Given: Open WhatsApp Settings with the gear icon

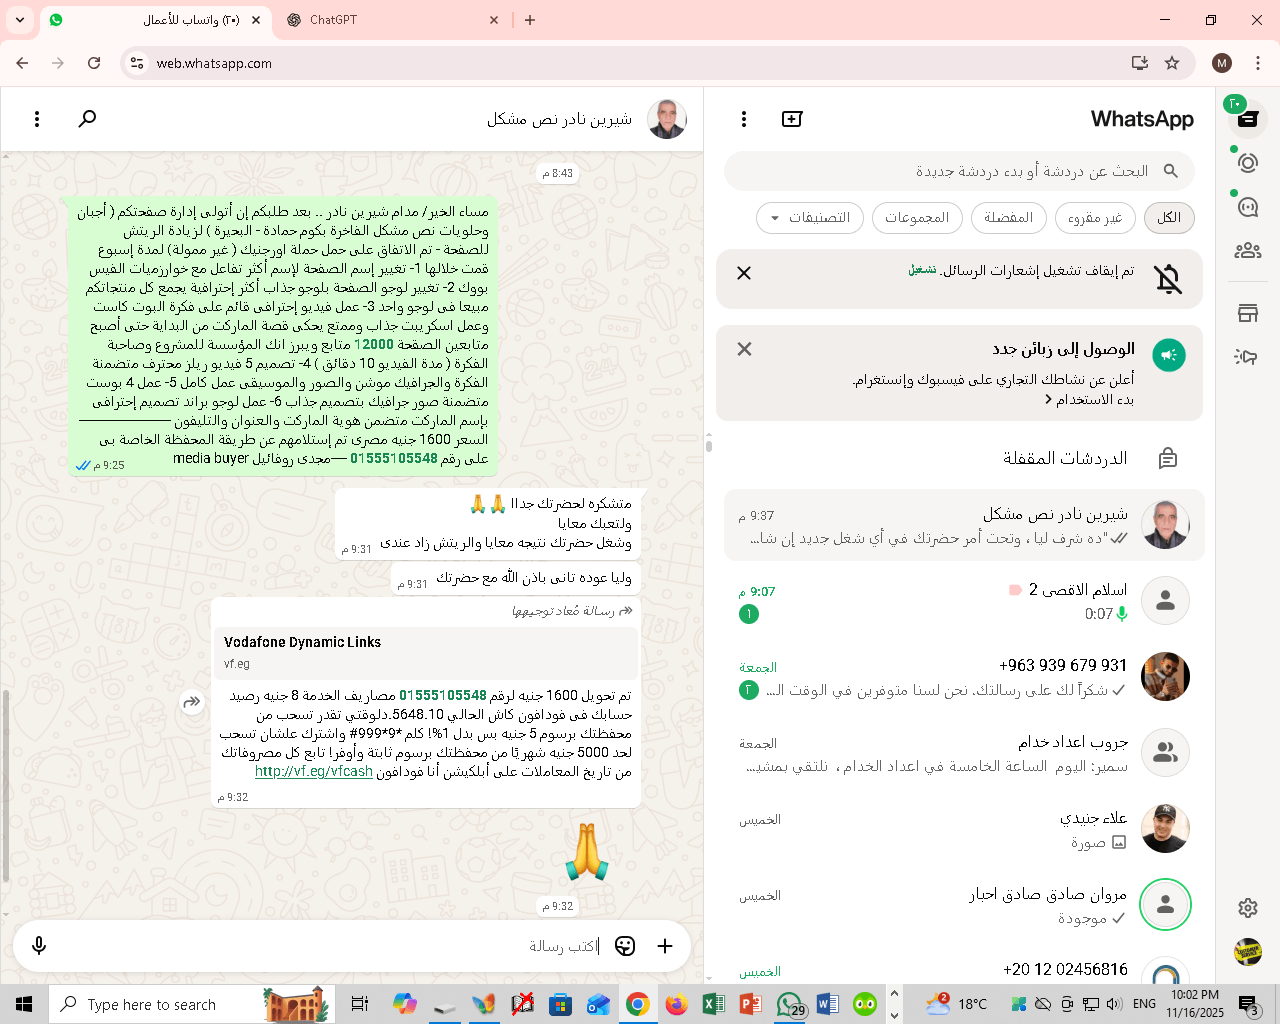Looking at the screenshot, I should tap(1247, 908).
